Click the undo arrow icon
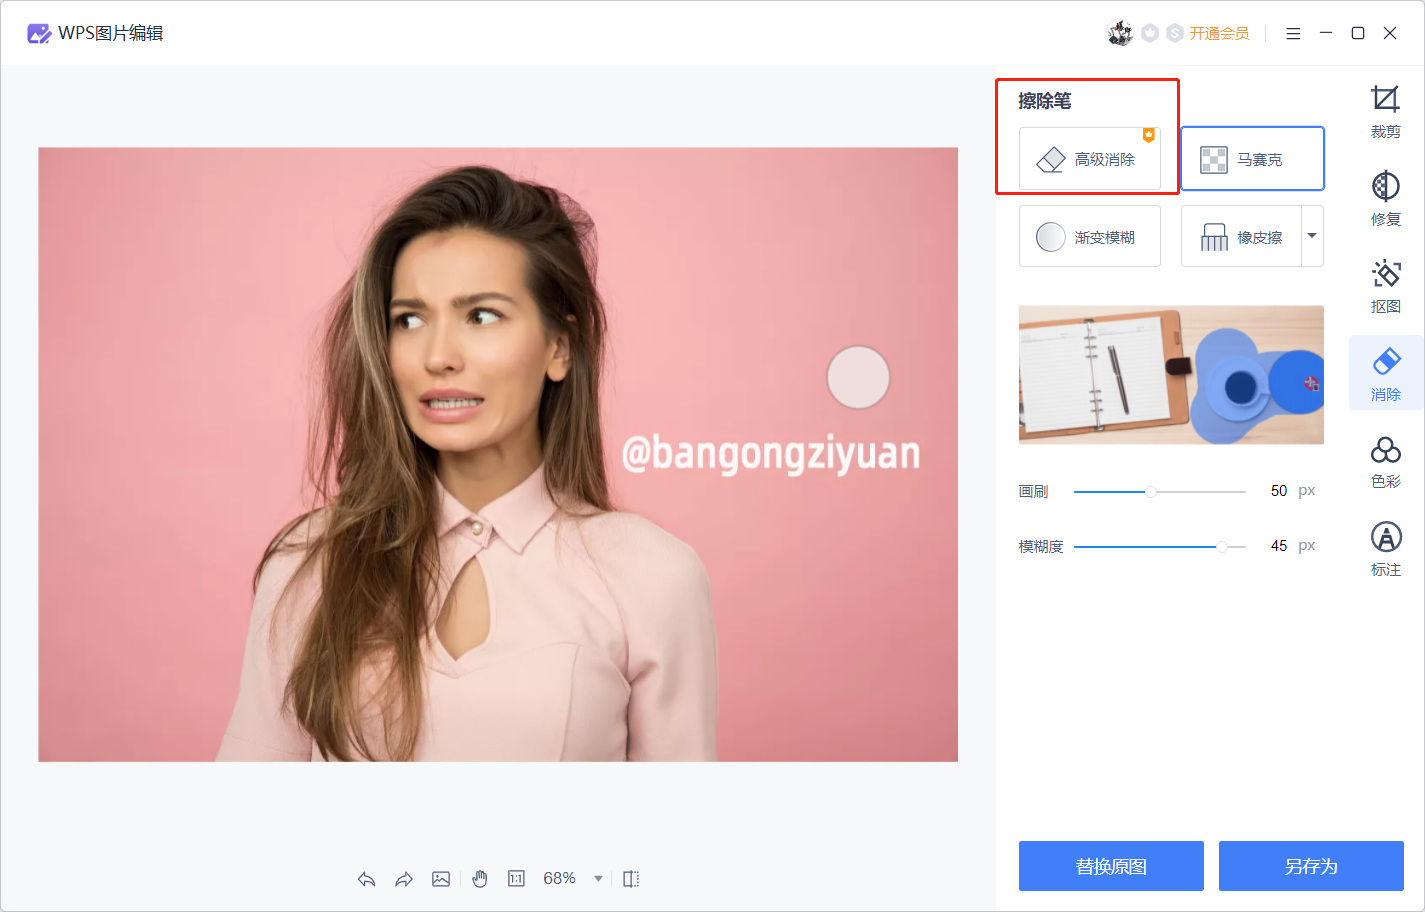The image size is (1425, 912). click(x=366, y=879)
